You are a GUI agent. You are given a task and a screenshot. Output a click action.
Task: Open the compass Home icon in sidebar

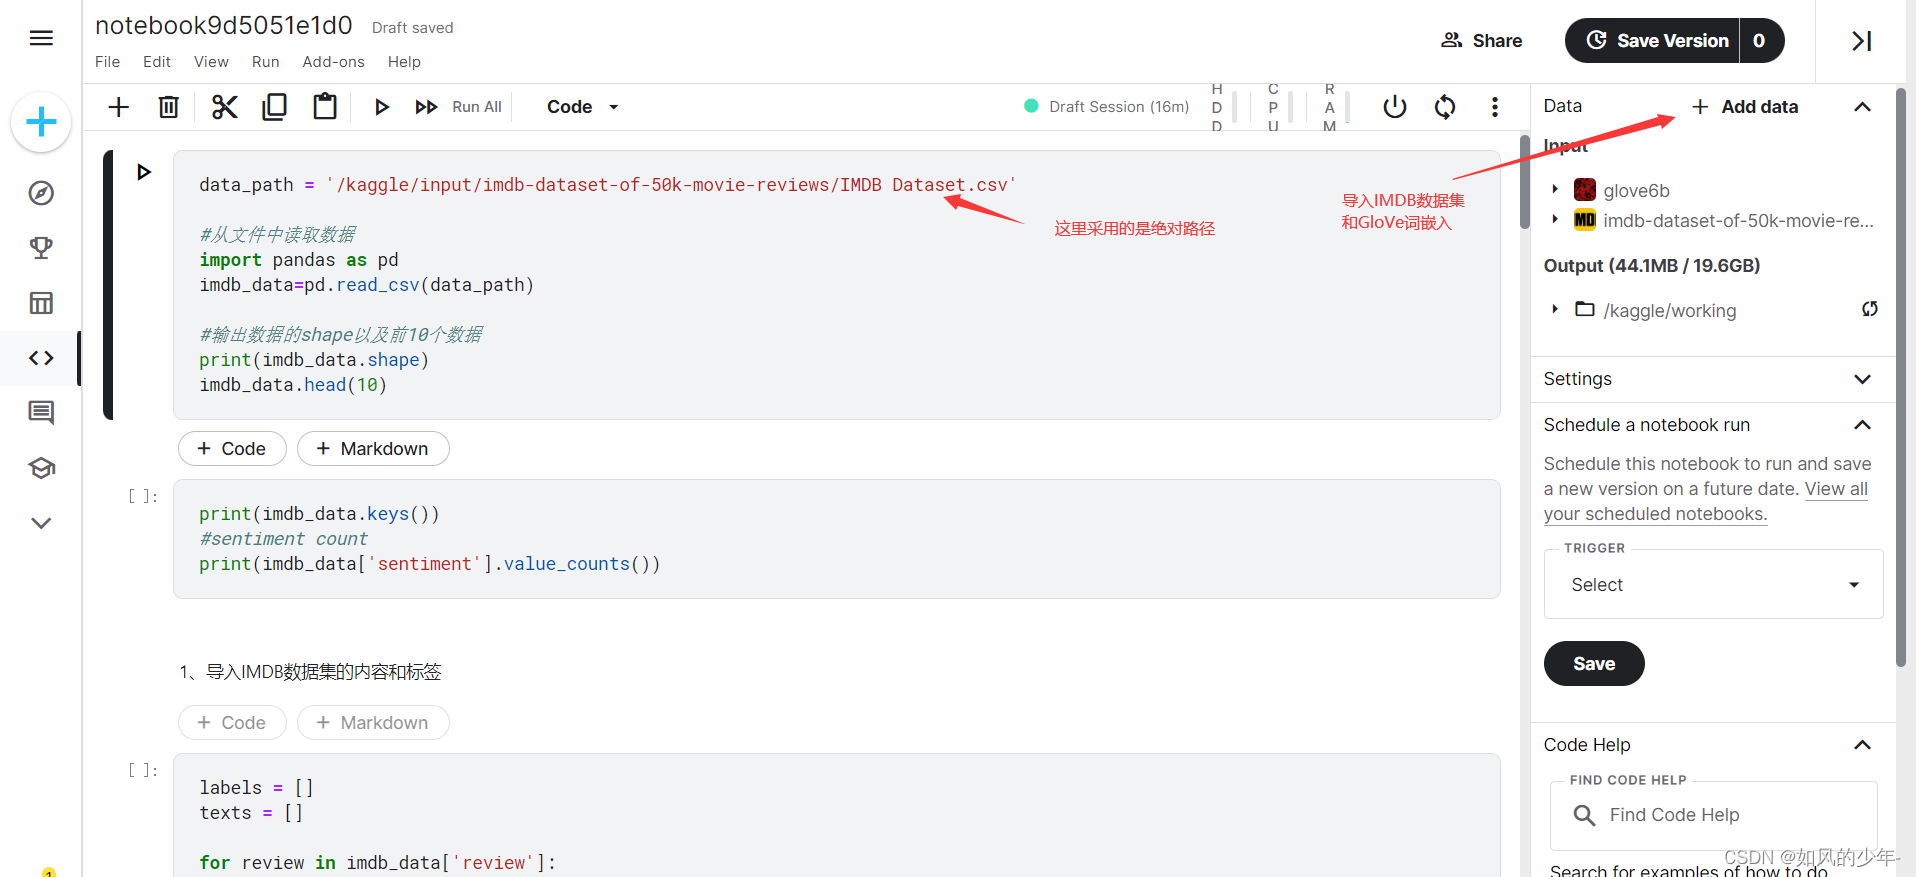pos(41,193)
